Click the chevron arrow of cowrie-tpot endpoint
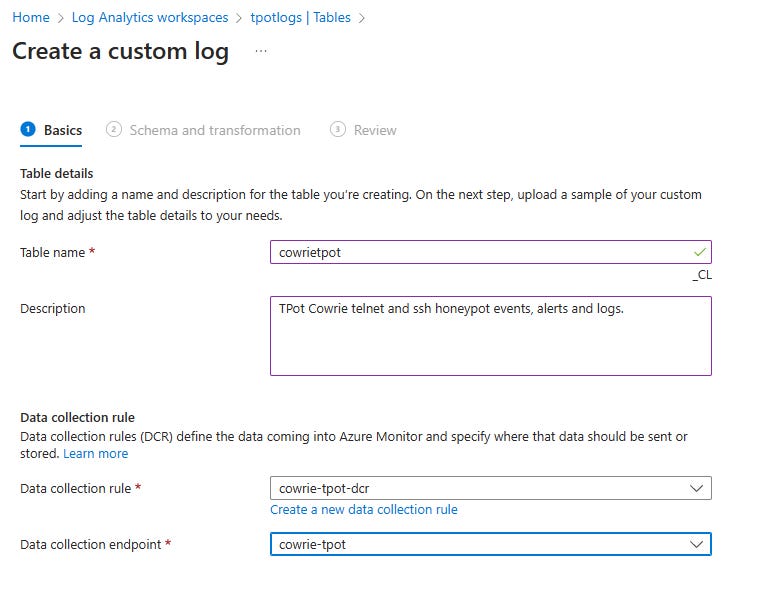Screen dimensions: 768x602 [696, 544]
